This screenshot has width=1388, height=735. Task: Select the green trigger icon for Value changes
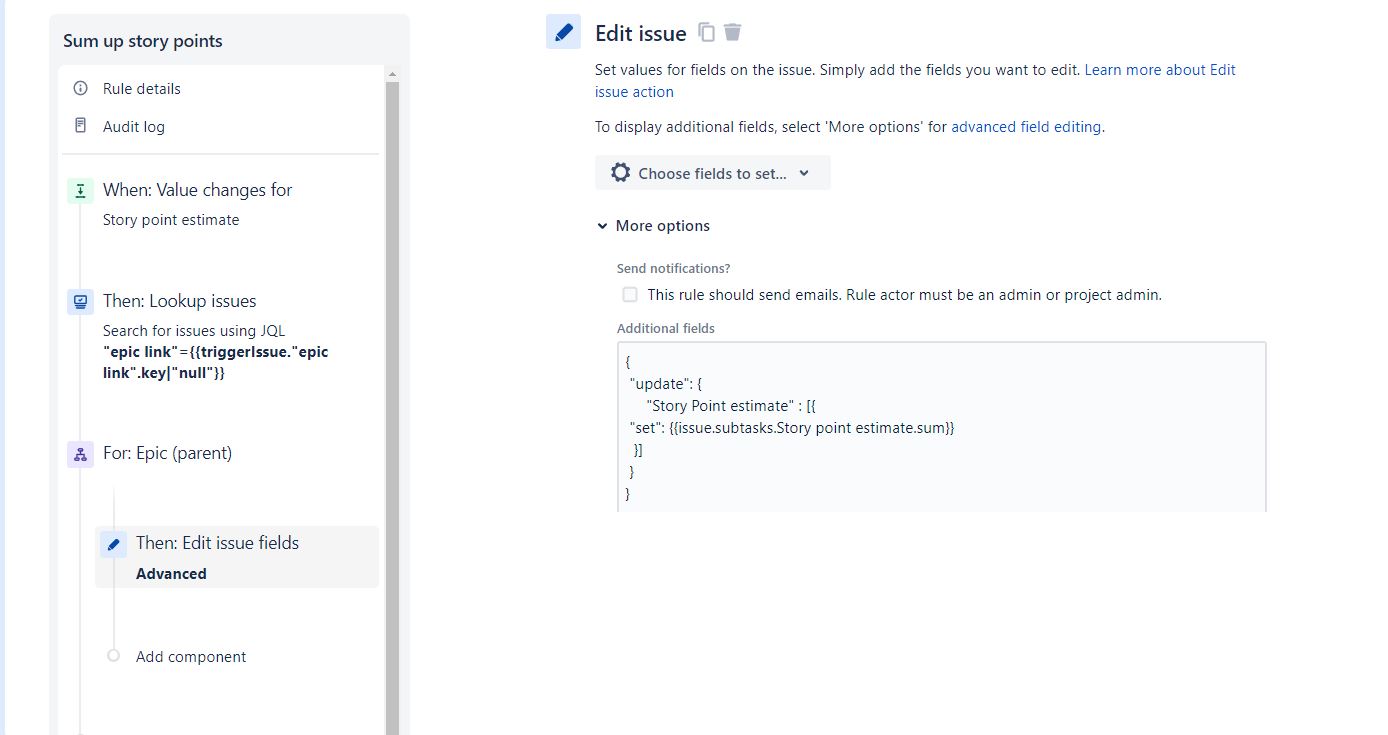[x=80, y=190]
